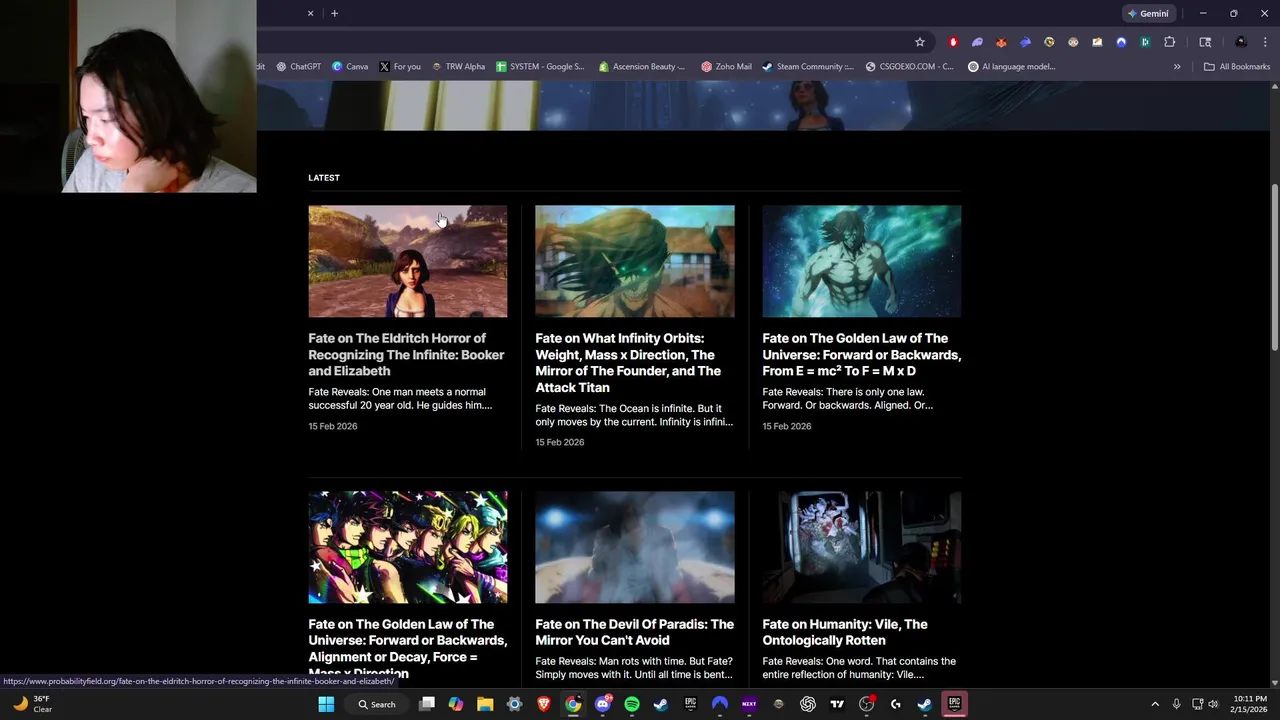Open the SYSTEM Google Sheets bookmark
This screenshot has width=1280, height=720.
pyautogui.click(x=540, y=67)
